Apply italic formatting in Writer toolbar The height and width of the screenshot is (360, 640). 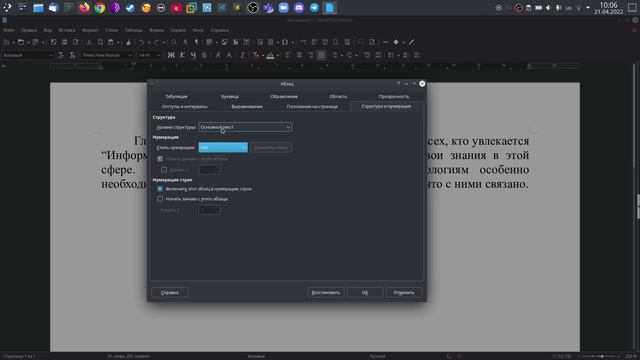[182, 55]
